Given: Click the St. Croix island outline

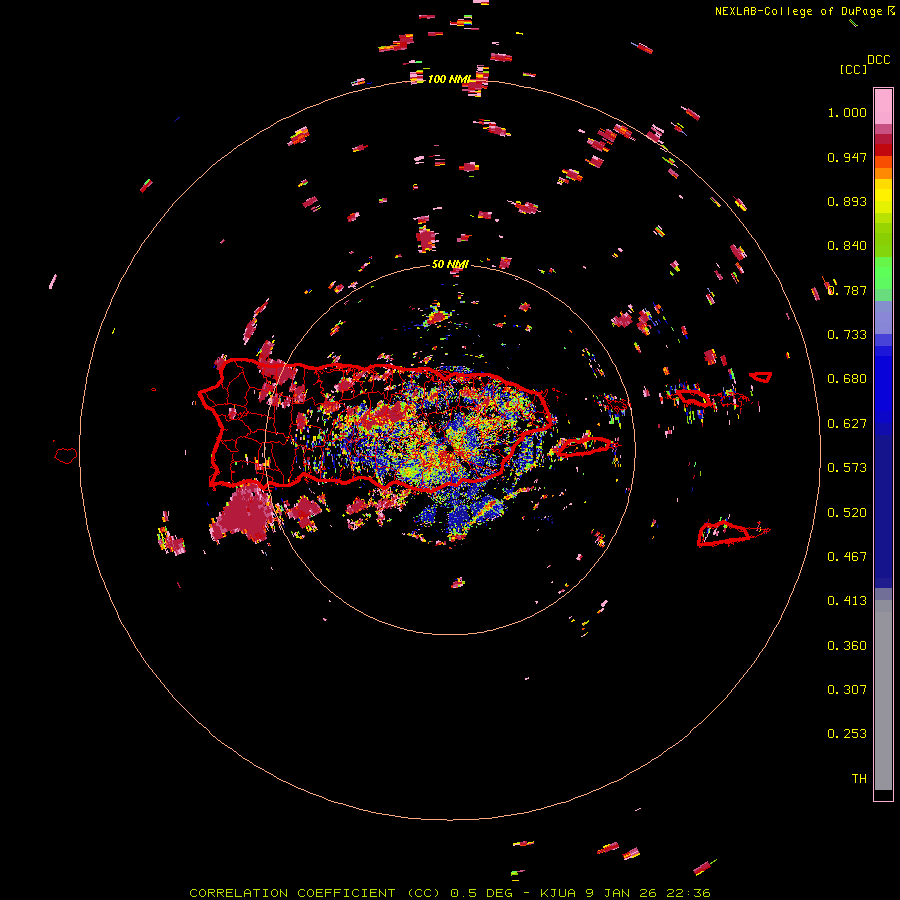Looking at the screenshot, I should pyautogui.click(x=724, y=534).
